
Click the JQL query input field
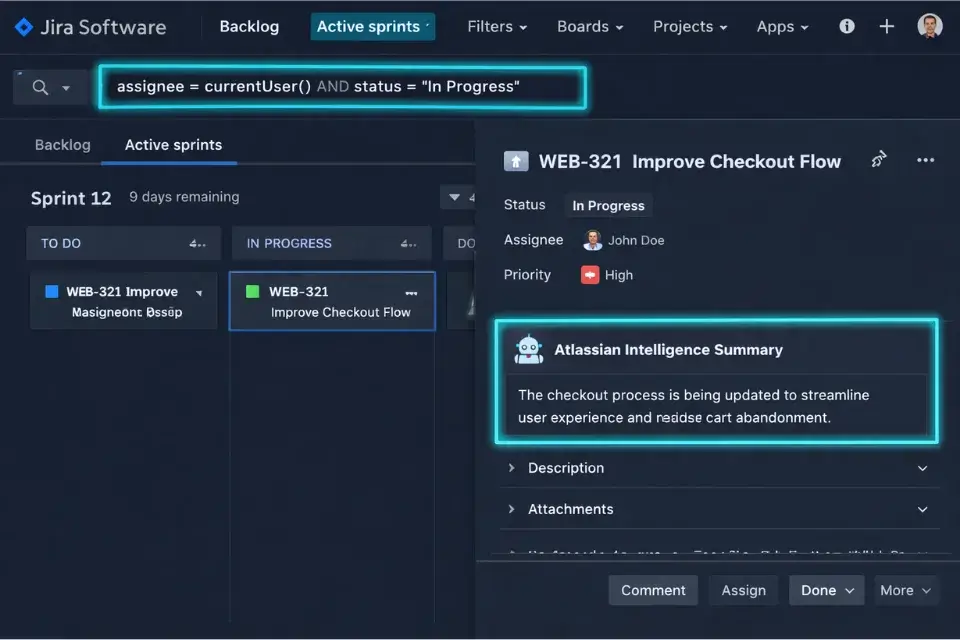tap(342, 87)
